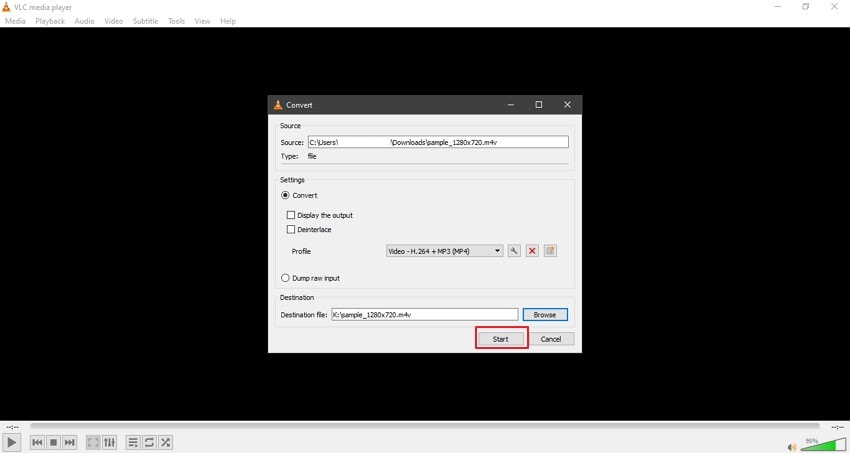Screen dimensions: 850x453
Task: Open the Video menu
Action: point(114,21)
